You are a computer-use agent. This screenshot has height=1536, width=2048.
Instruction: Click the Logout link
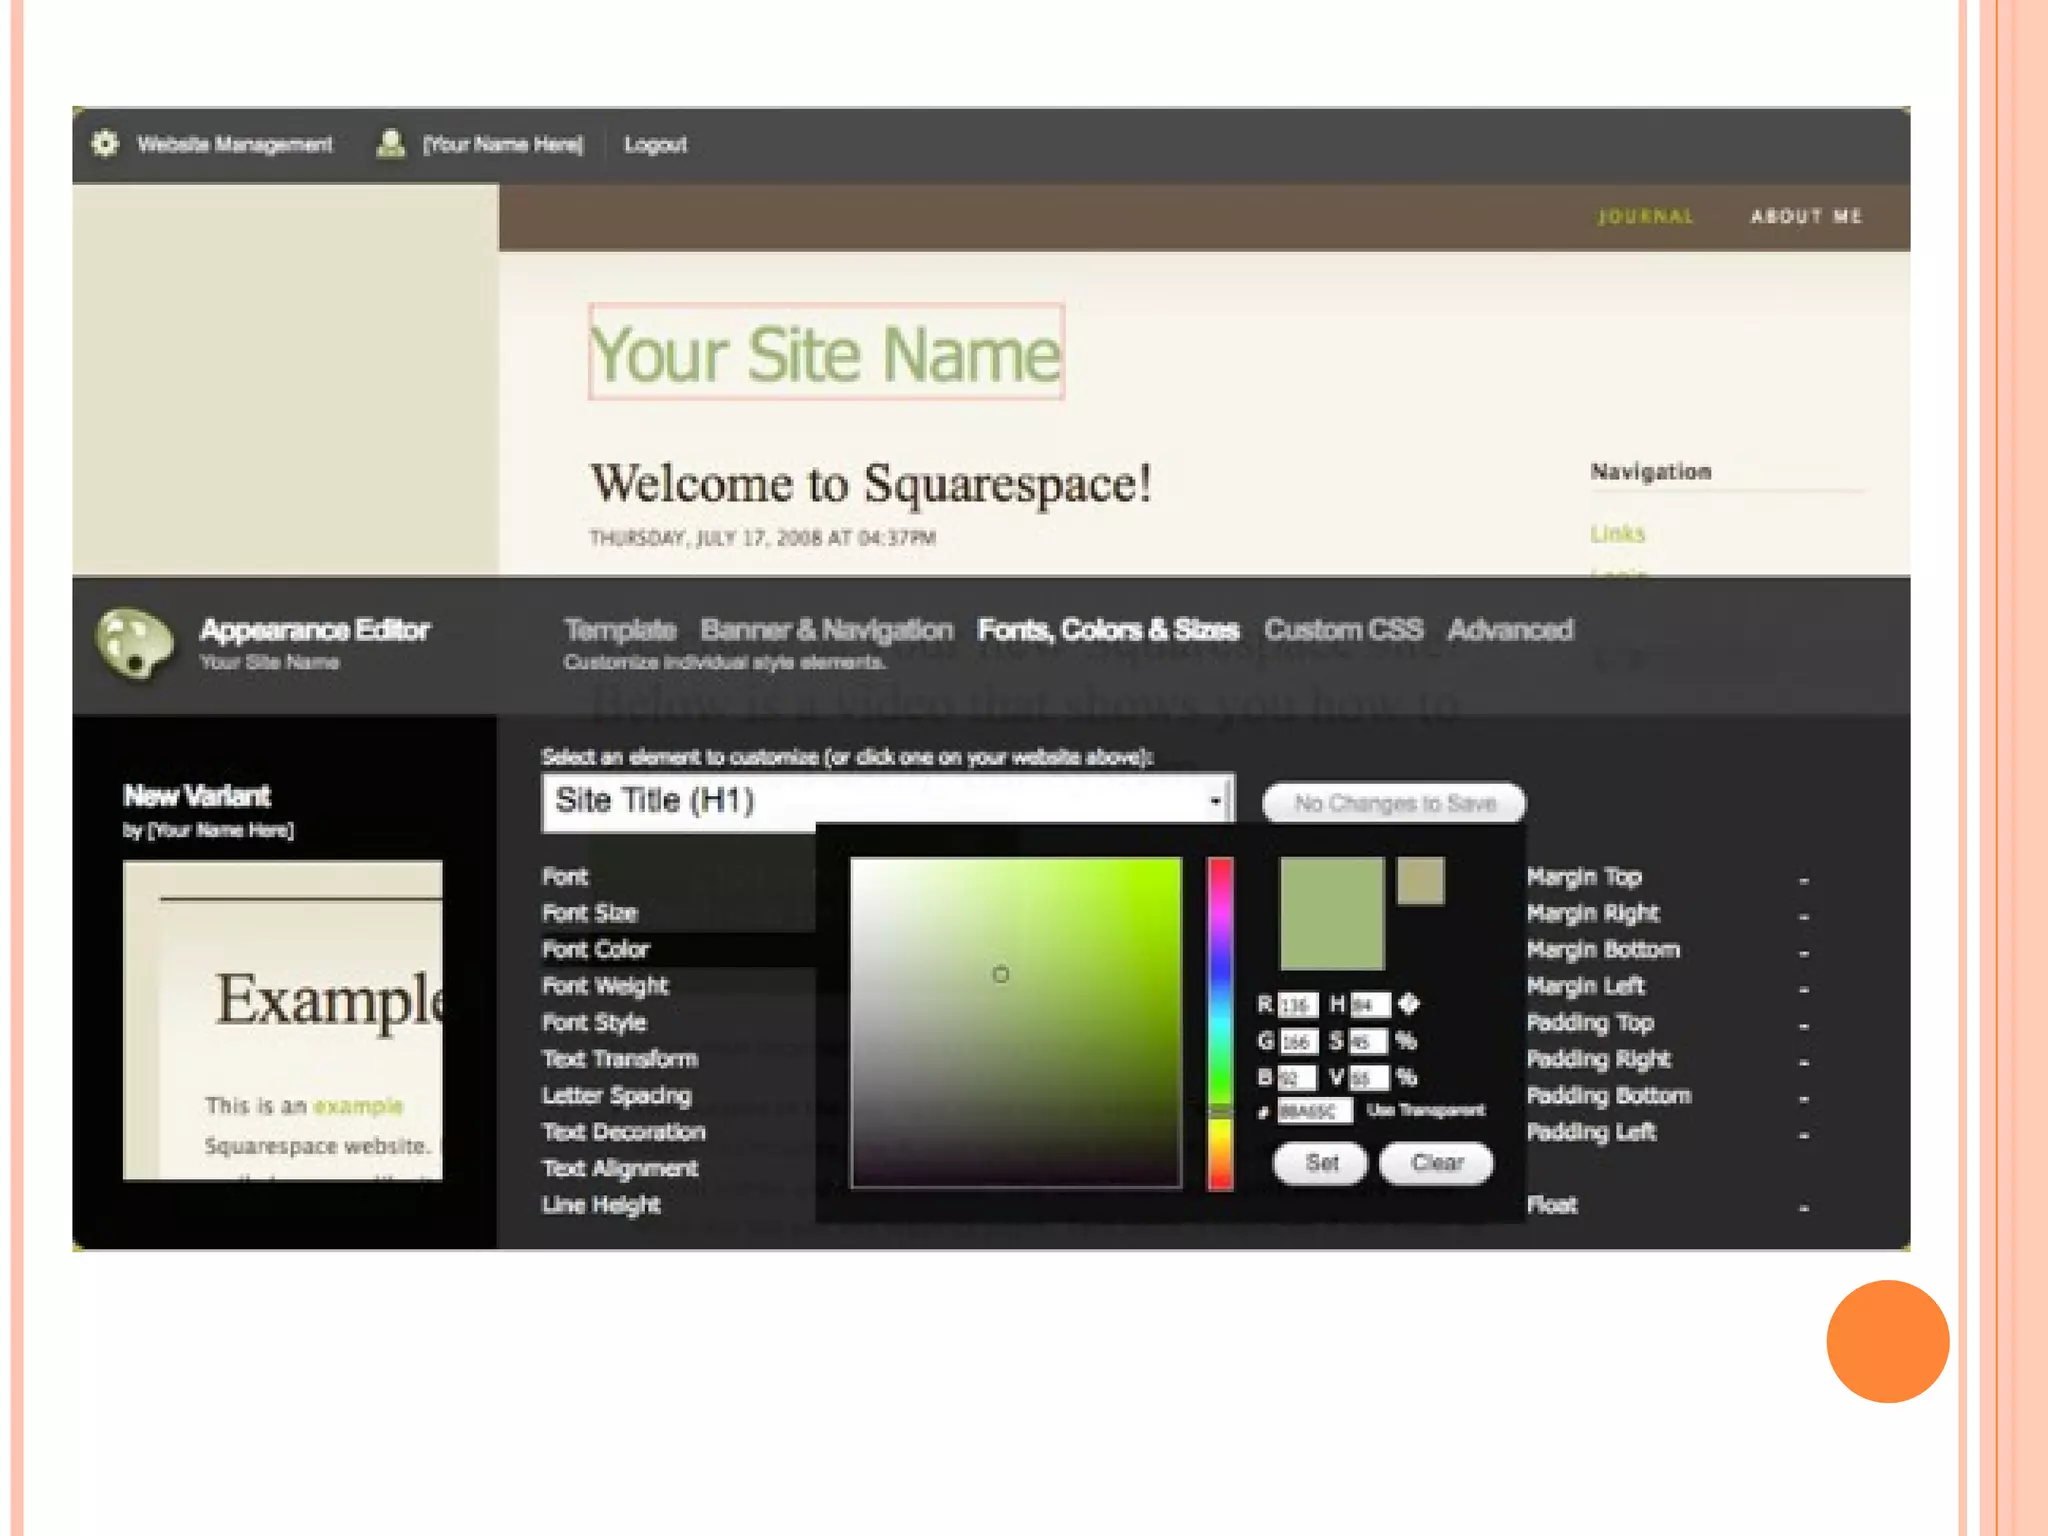(655, 144)
